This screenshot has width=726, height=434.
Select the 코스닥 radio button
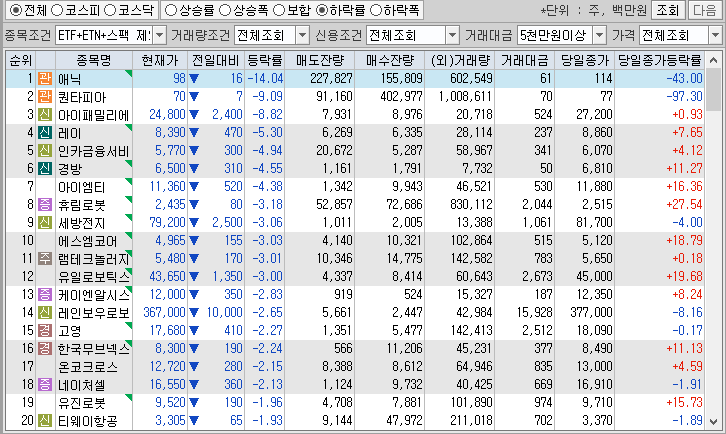pyautogui.click(x=110, y=10)
